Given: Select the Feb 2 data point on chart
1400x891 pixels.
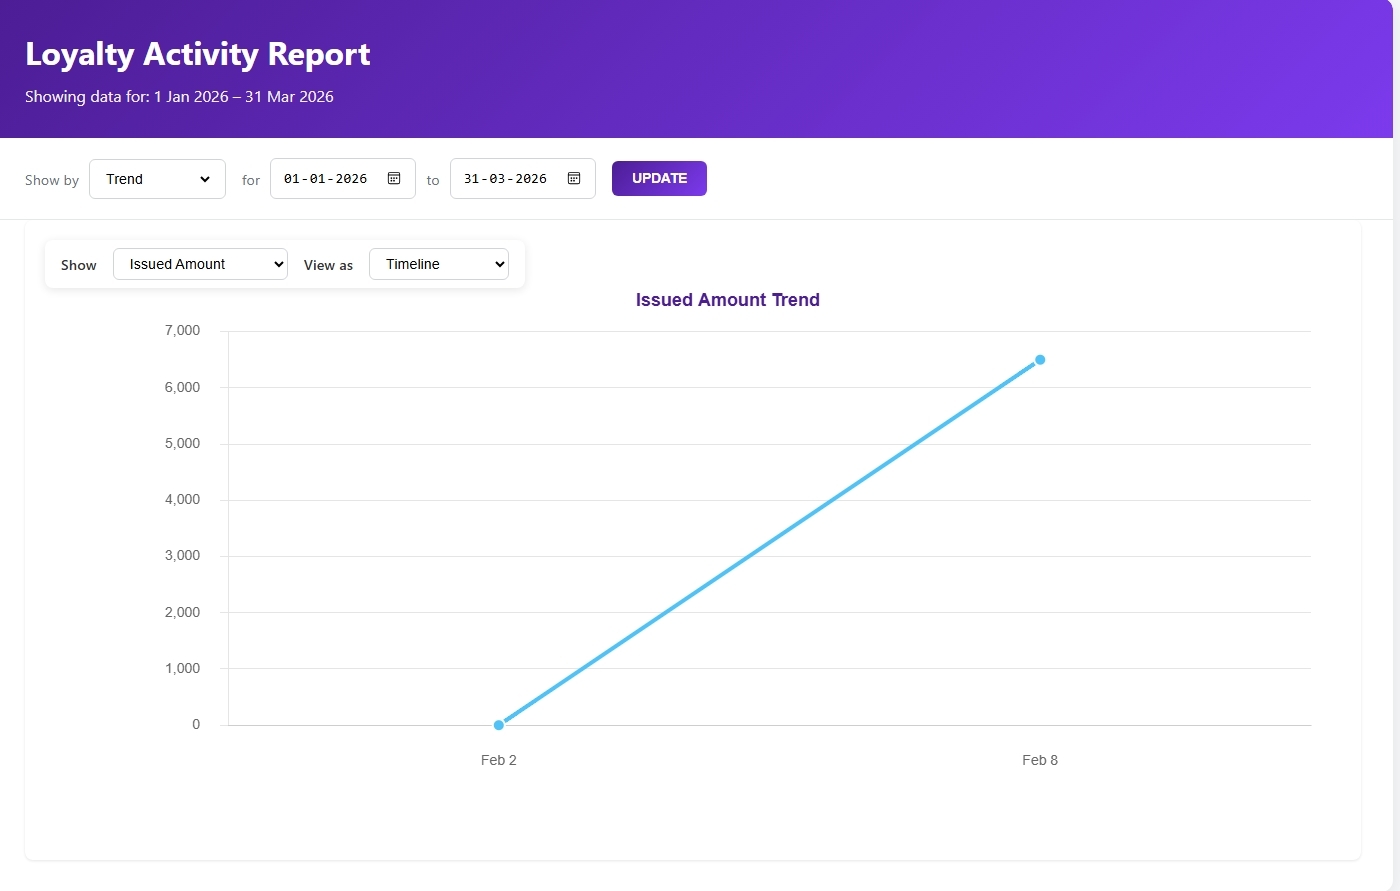Looking at the screenshot, I should pos(499,725).
